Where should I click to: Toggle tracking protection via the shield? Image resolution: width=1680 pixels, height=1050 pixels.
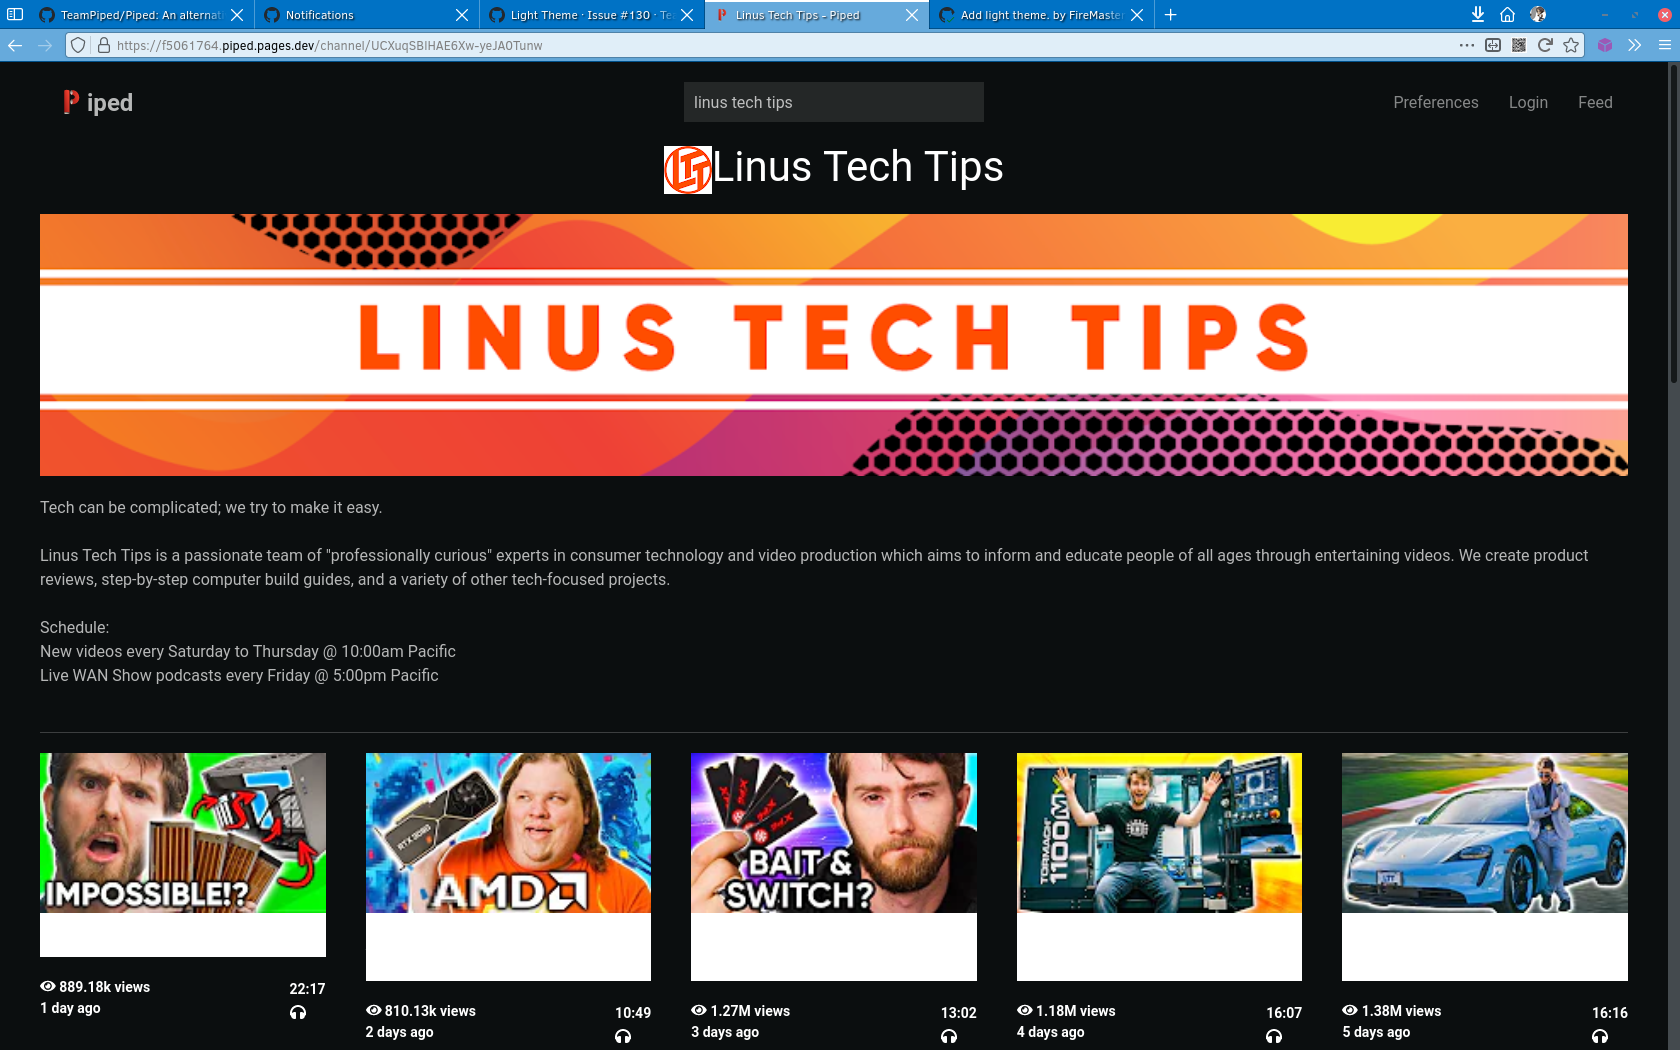[77, 45]
